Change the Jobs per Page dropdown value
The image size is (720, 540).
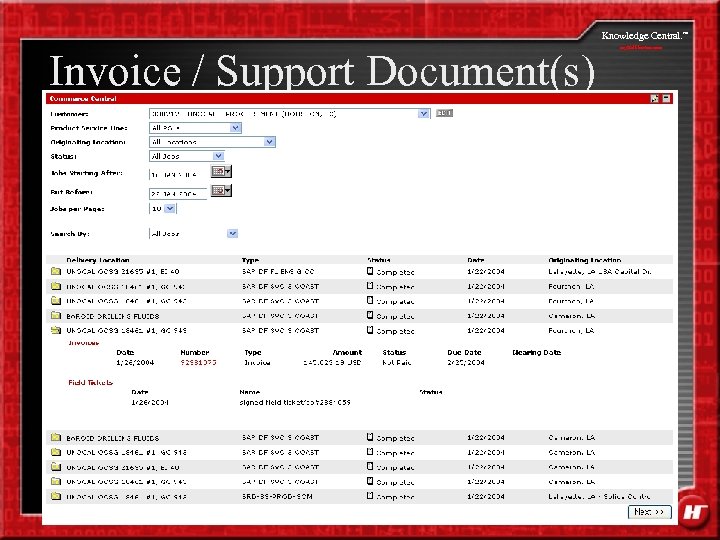coord(163,208)
